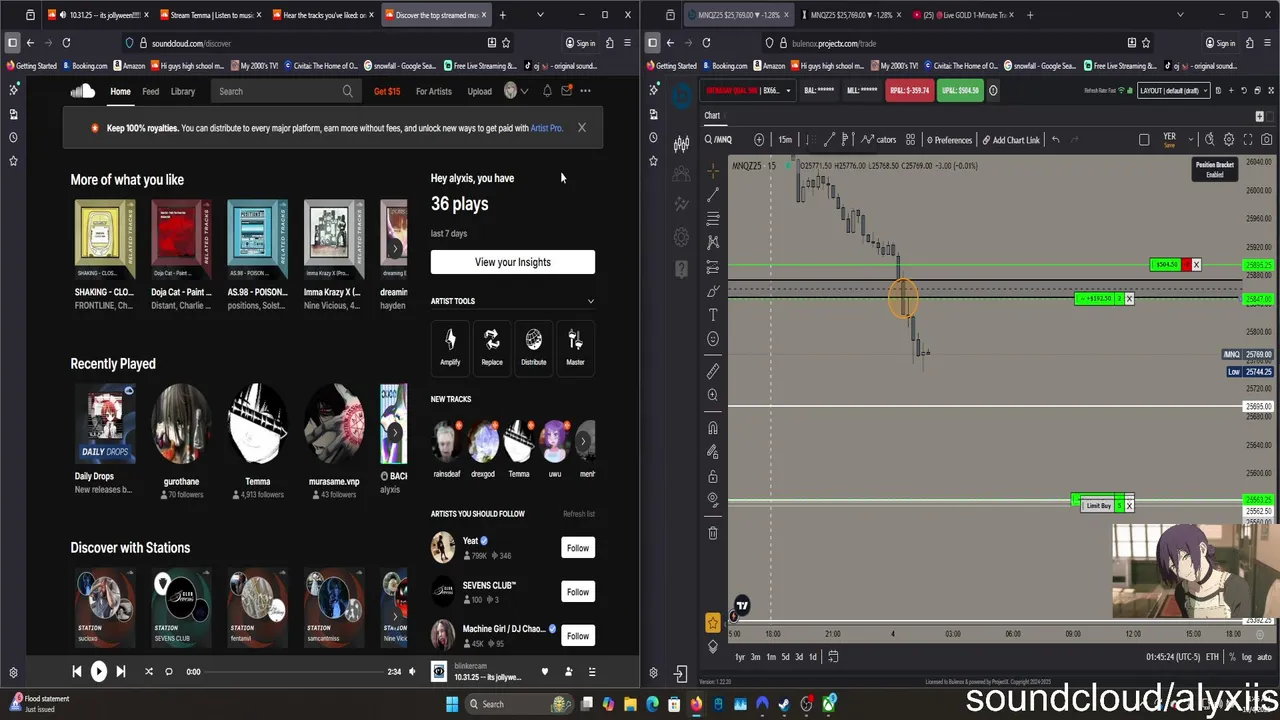Viewport: 1280px width, 720px height.
Task: Select the trend line drawing tool
Action: pos(713,194)
